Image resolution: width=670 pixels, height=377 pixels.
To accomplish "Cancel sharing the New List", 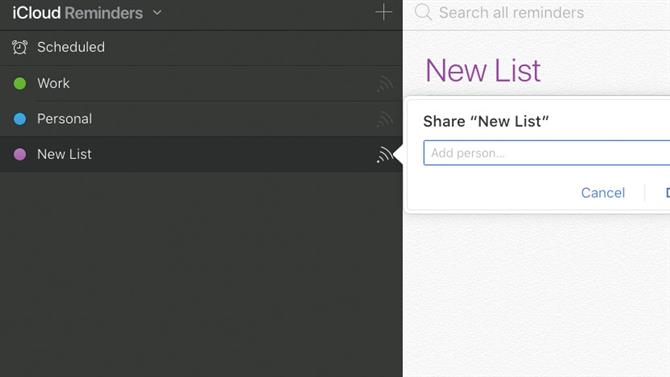I will coord(602,193).
